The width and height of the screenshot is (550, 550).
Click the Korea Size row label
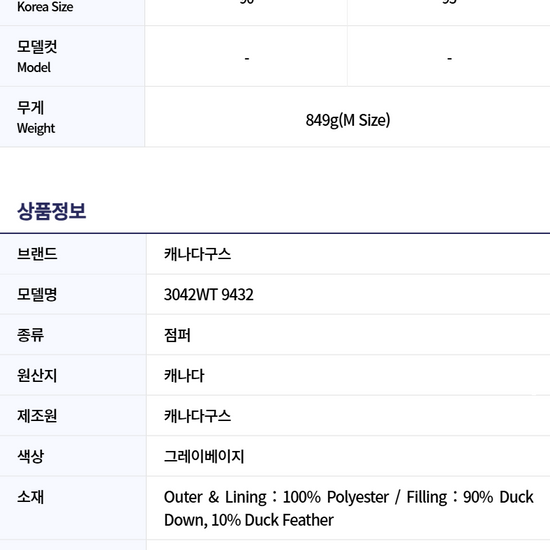pos(45,7)
